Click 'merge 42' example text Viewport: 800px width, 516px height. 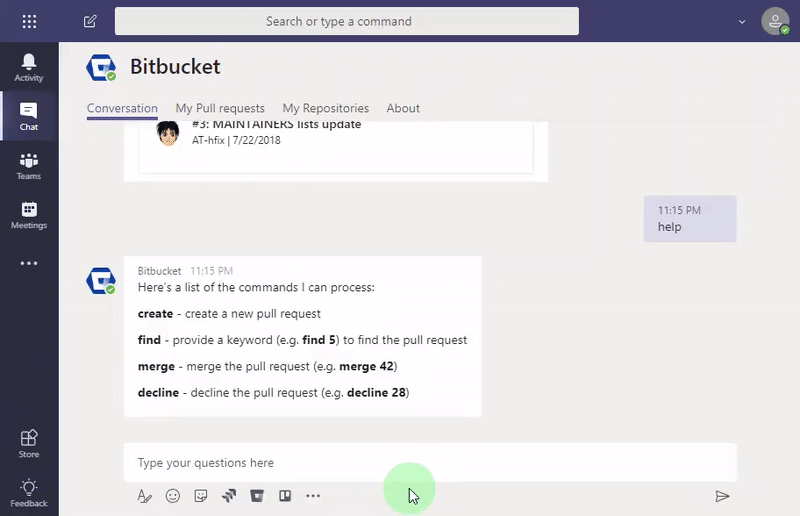click(x=366, y=366)
